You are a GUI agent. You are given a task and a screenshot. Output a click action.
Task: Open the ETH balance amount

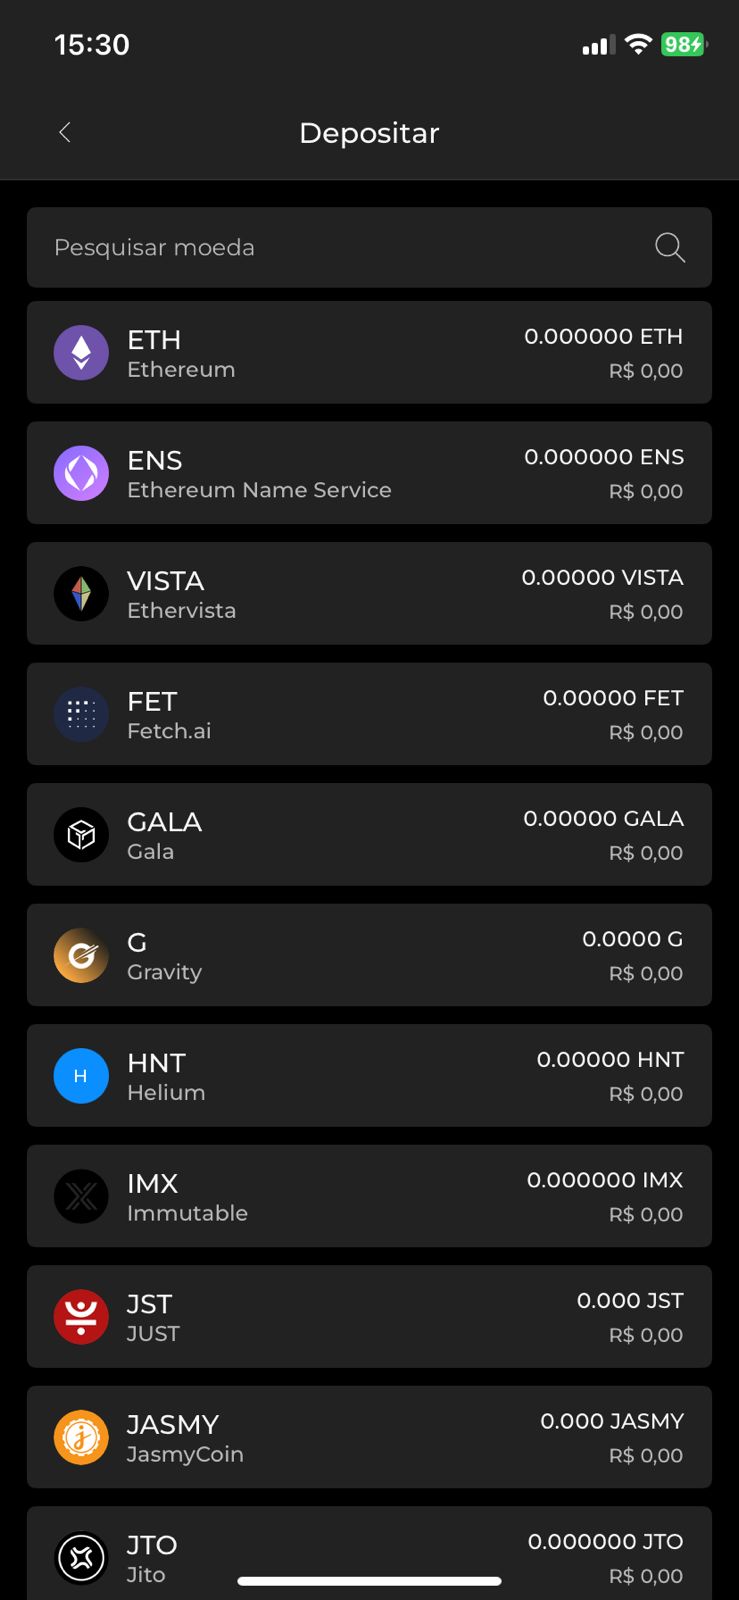(603, 337)
